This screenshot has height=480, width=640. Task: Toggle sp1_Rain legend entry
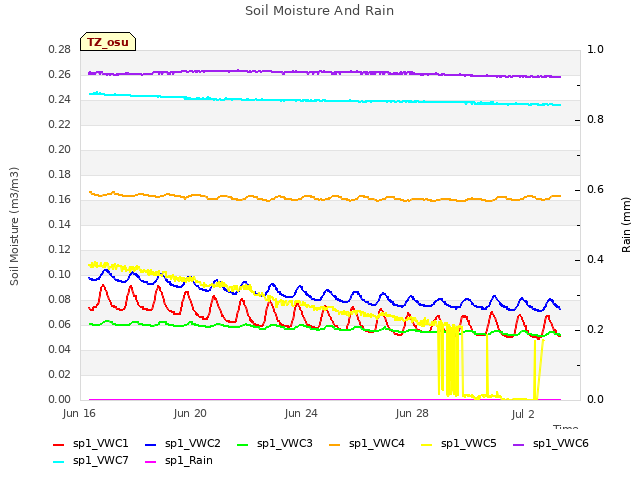coord(179,461)
